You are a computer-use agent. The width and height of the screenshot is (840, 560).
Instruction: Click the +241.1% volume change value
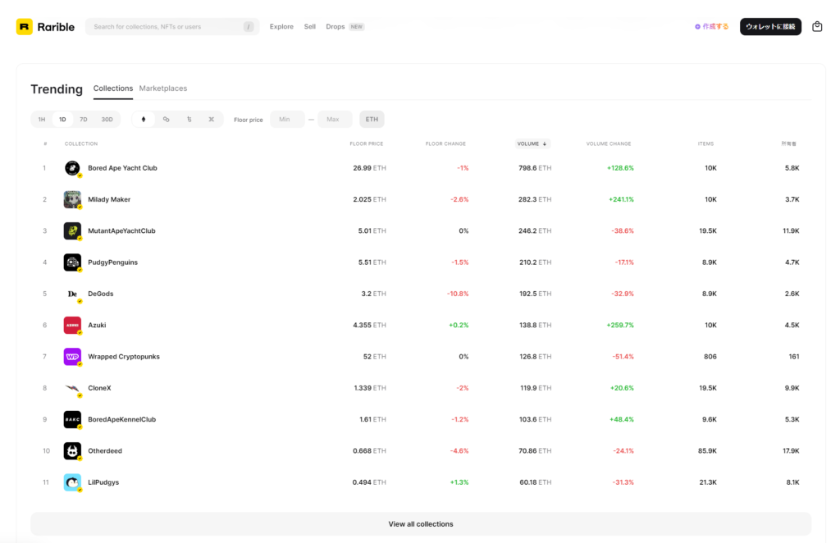pos(621,199)
